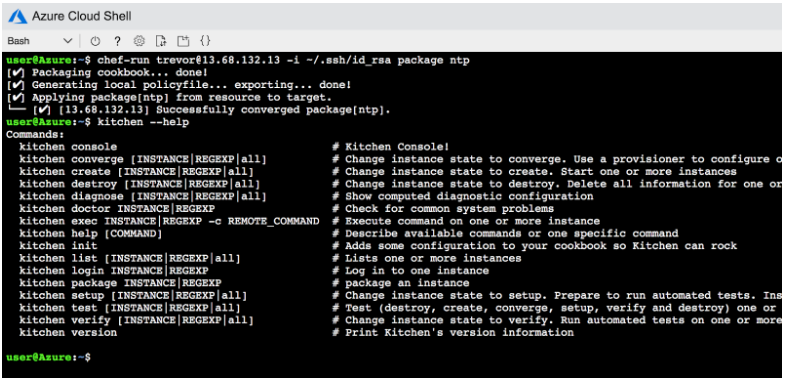Click the 'kitchen version' command entry
Screen dimensions: 785x378
click(x=68, y=332)
